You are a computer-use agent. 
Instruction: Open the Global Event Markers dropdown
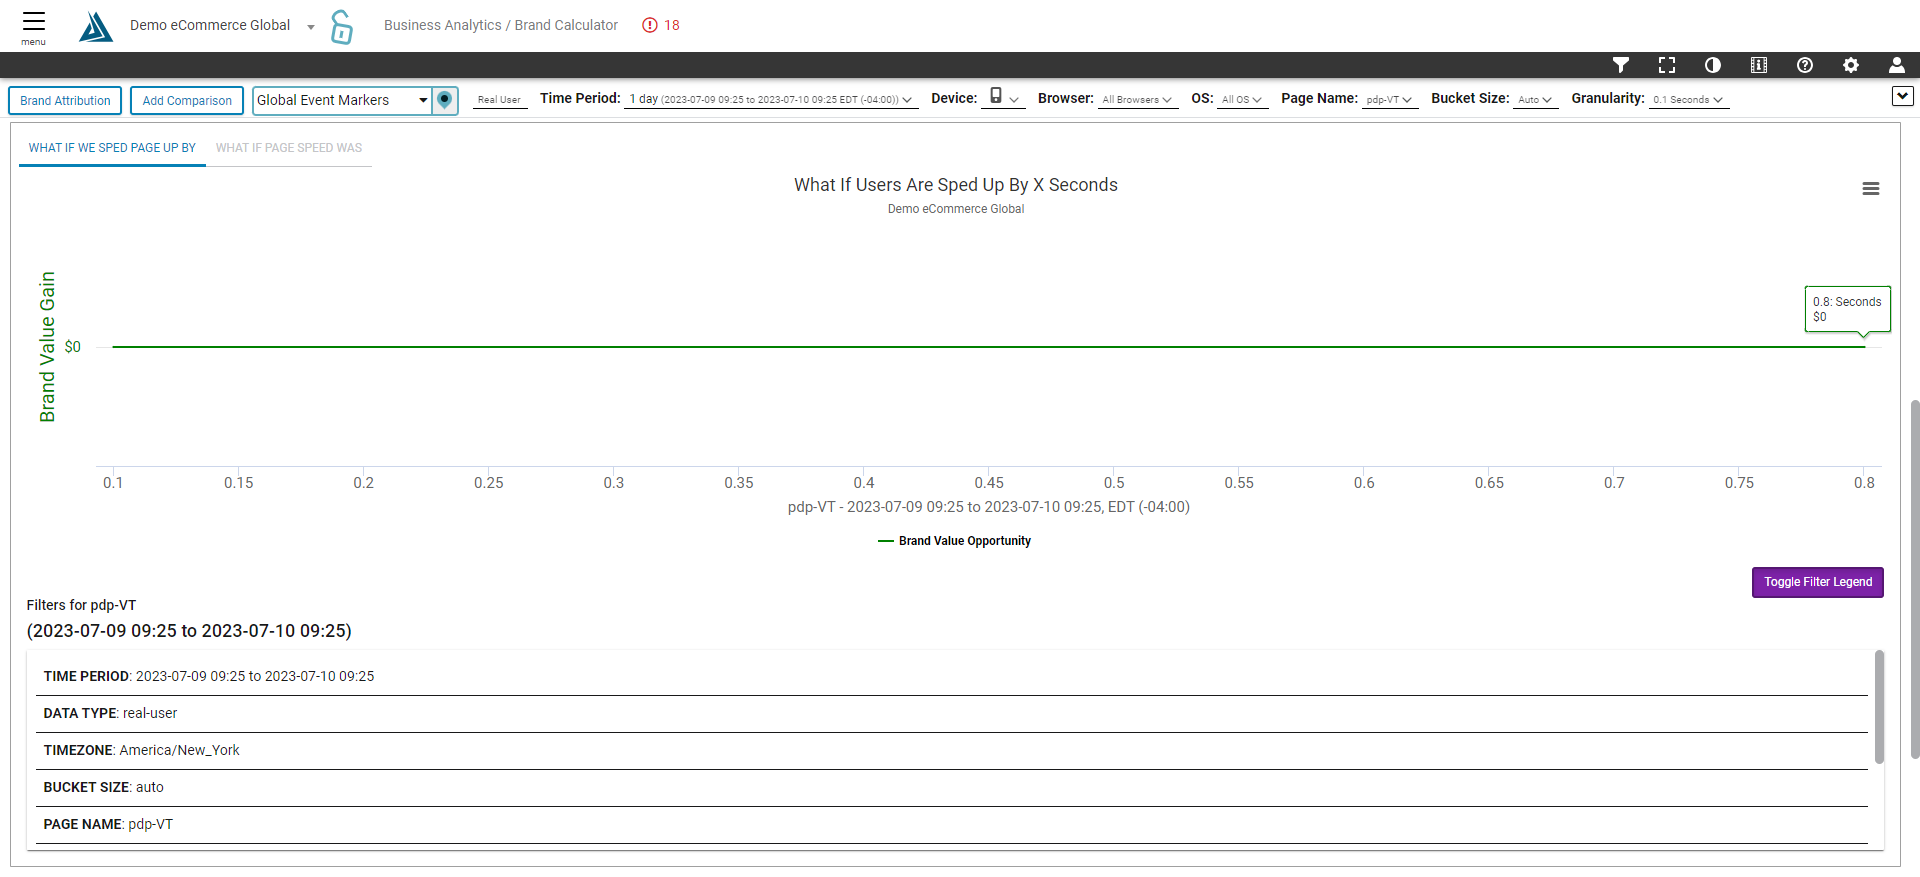(x=342, y=100)
